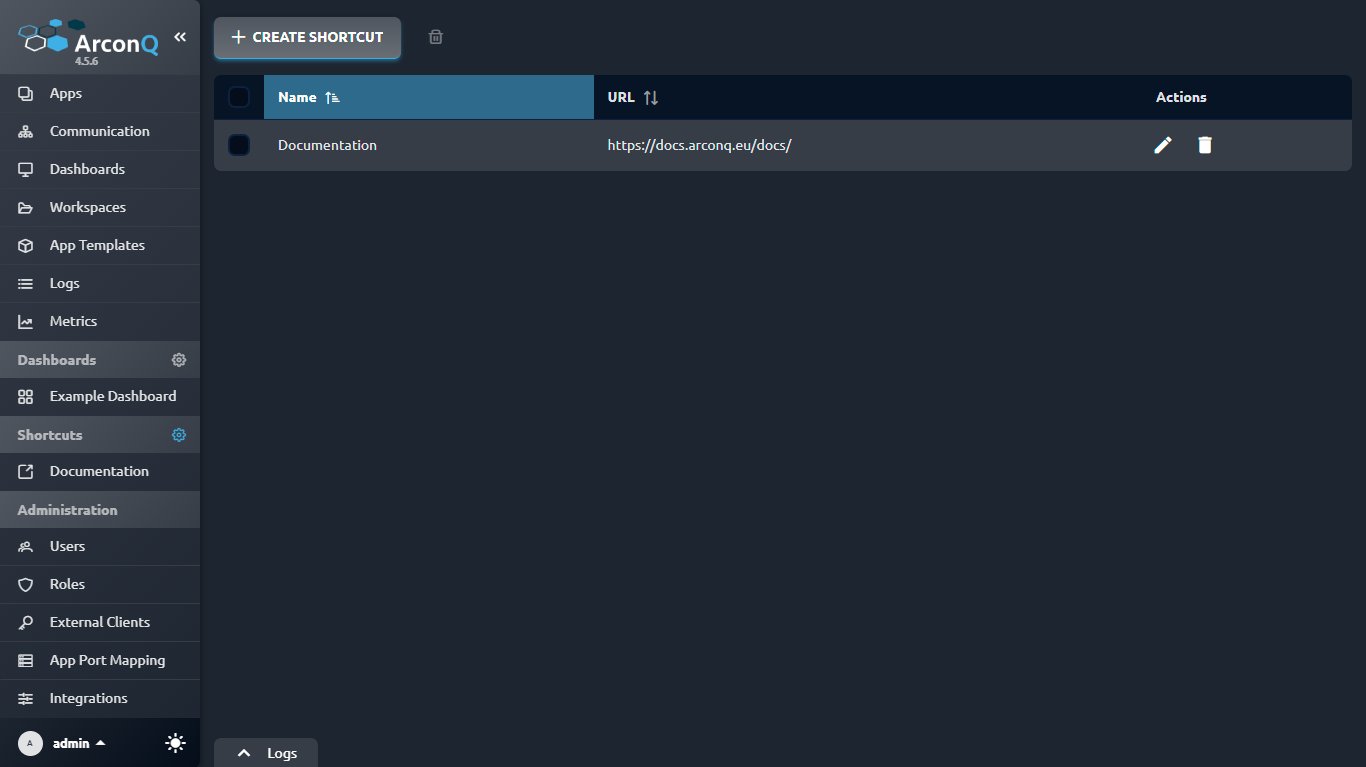Click the Administration section header
Screen dimensions: 1366x767
[100, 510]
